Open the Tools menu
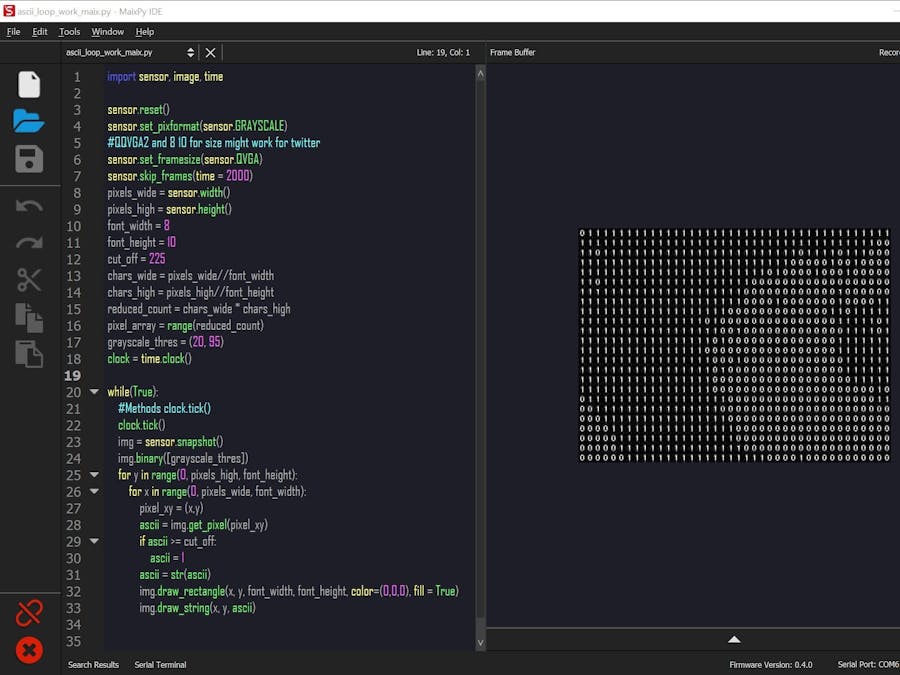This screenshot has width=900, height=675. tap(68, 31)
